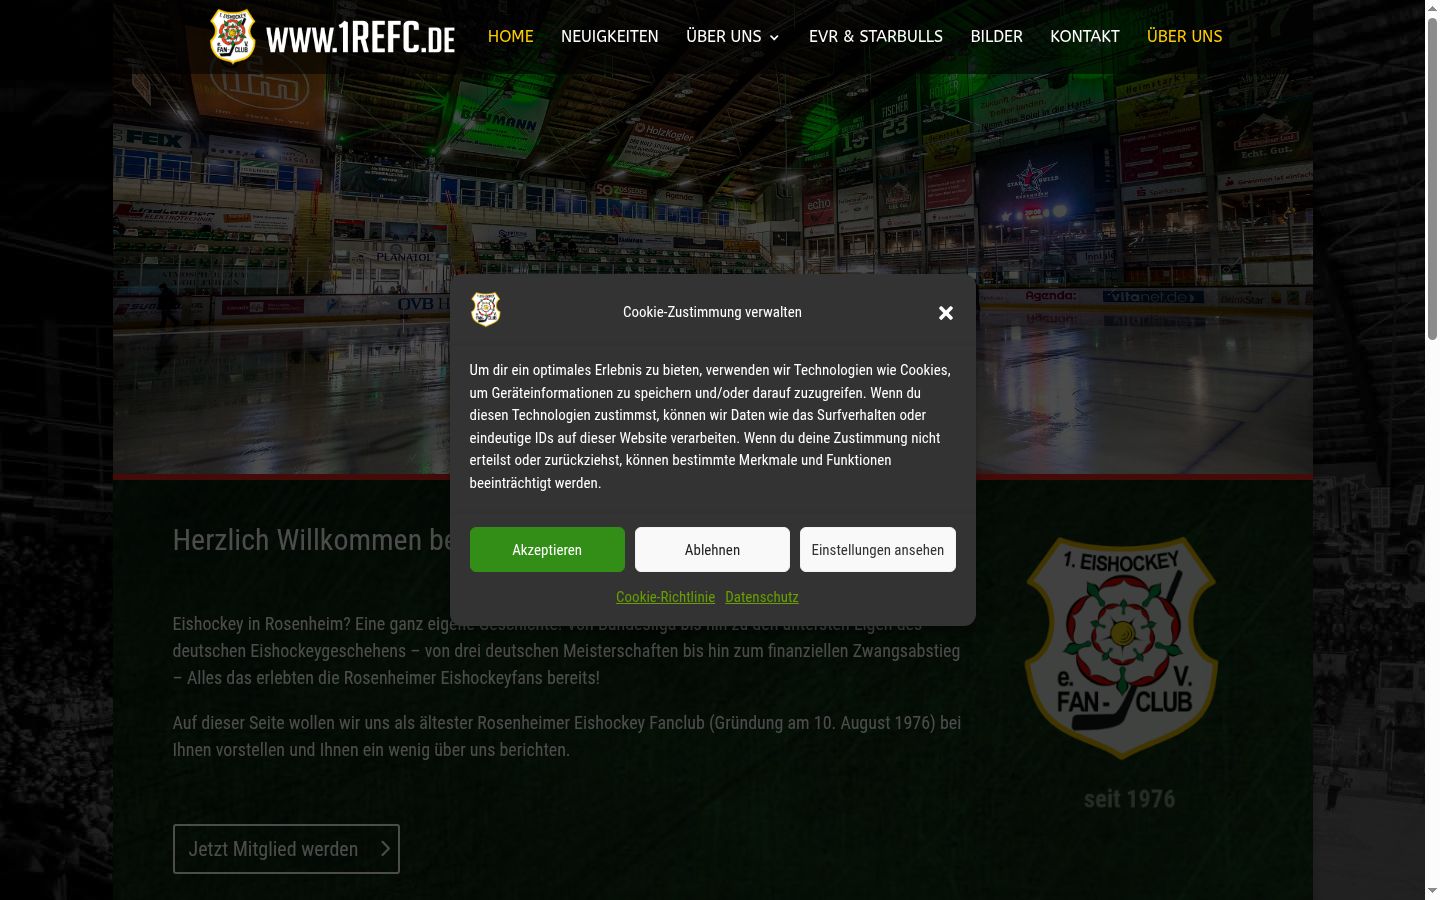The height and width of the screenshot is (900, 1440).
Task: Click the 'Herzlich Willkommen' heading
Action: click(312, 540)
